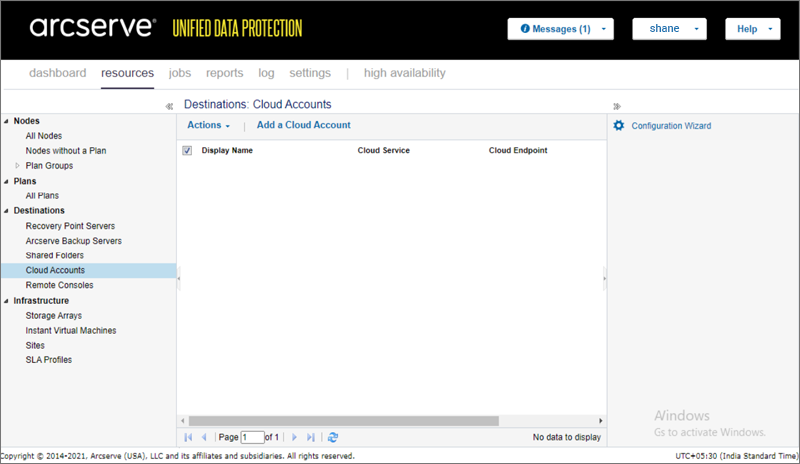Click Add a Cloud Account link
Viewport: 800px width, 464px height.
coord(304,125)
